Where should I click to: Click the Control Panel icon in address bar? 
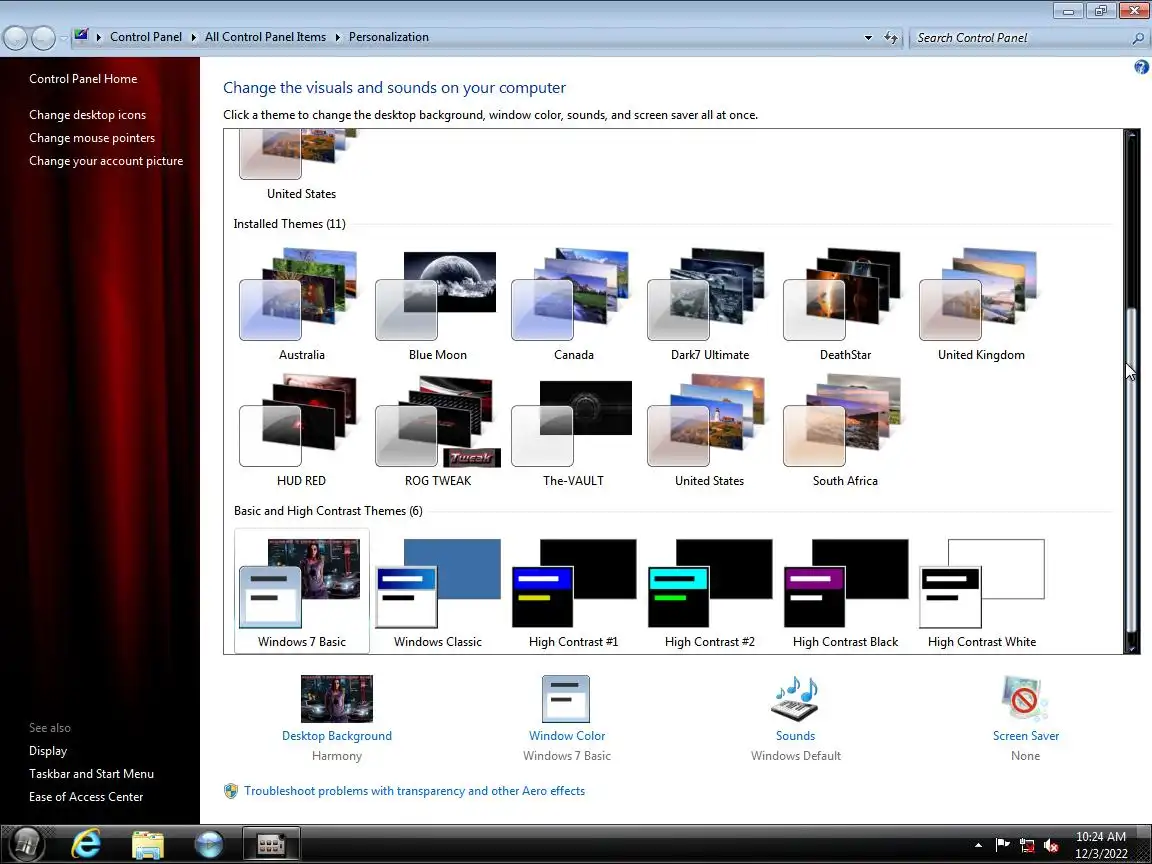pyautogui.click(x=81, y=36)
